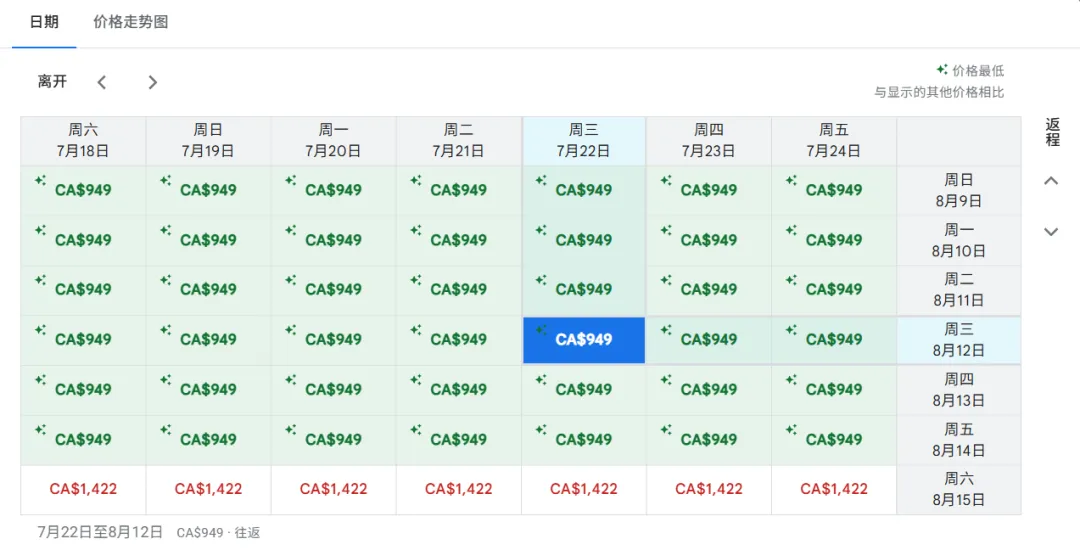This screenshot has height=550, width=1080.
Task: Select CA$949 for 7月23日 departure, 8月11日 return
Action: pyautogui.click(x=709, y=290)
